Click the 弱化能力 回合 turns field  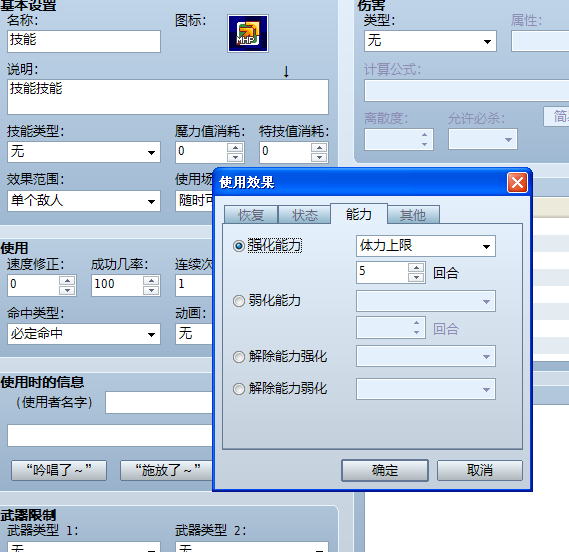click(x=390, y=327)
